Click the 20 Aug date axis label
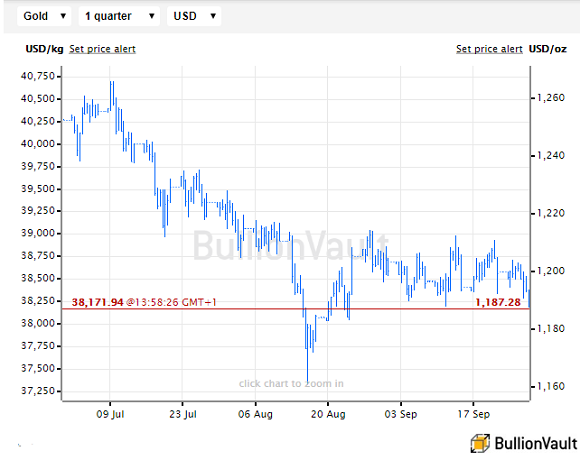Screen dimensions: 580x460 [328, 414]
